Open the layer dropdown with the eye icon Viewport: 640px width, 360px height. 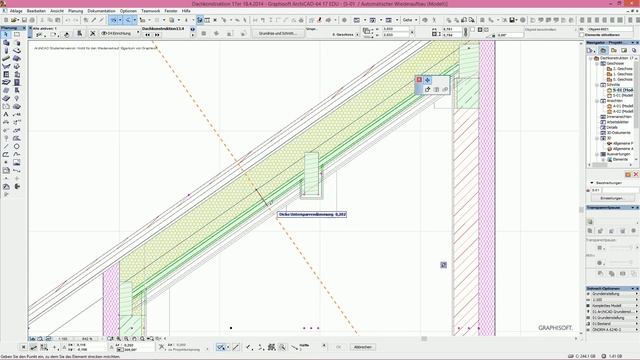[x=120, y=33]
